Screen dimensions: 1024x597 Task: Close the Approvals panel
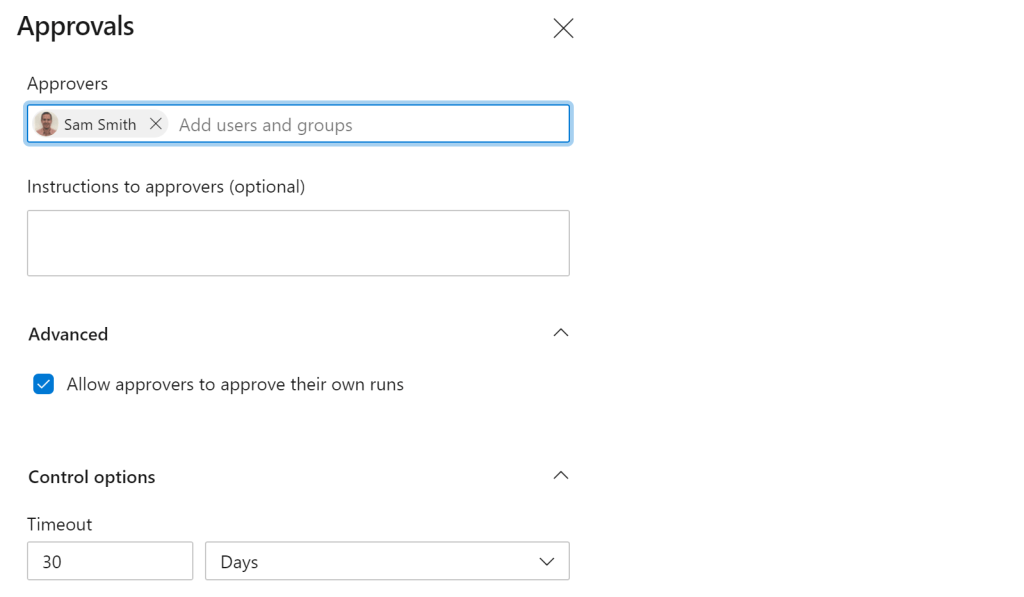point(563,29)
